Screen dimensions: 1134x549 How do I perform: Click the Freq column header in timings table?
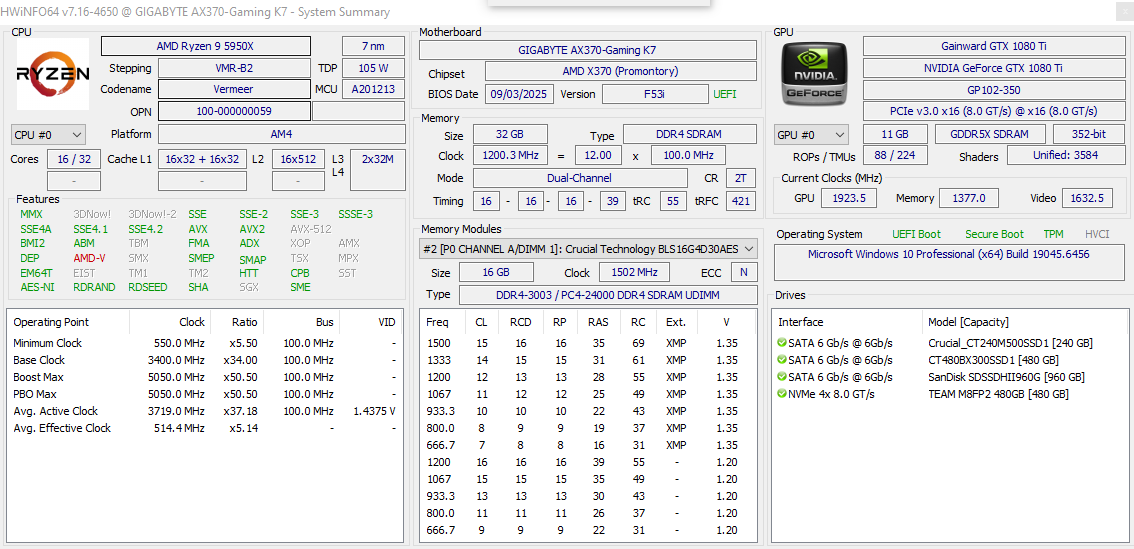438,323
